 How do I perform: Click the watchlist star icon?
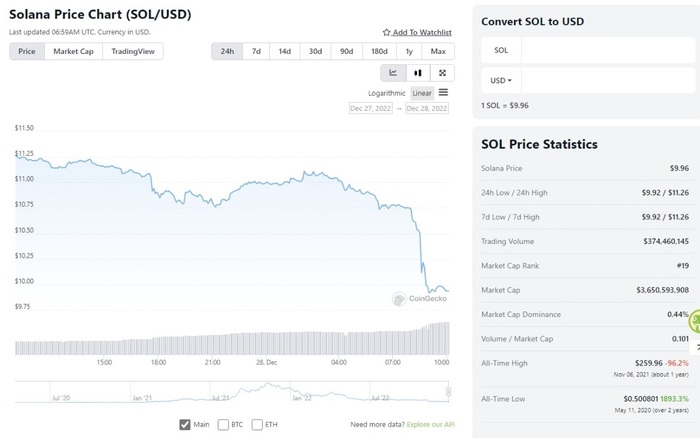[387, 33]
